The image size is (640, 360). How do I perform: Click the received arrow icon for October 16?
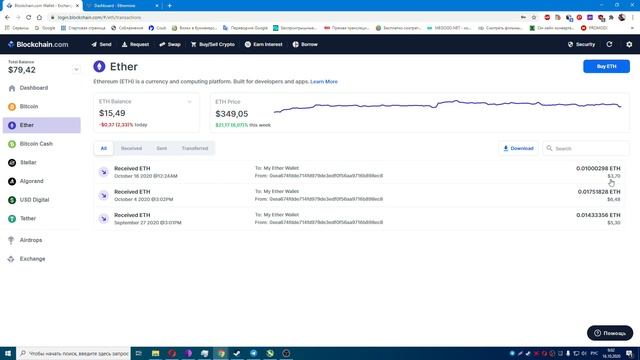point(104,172)
